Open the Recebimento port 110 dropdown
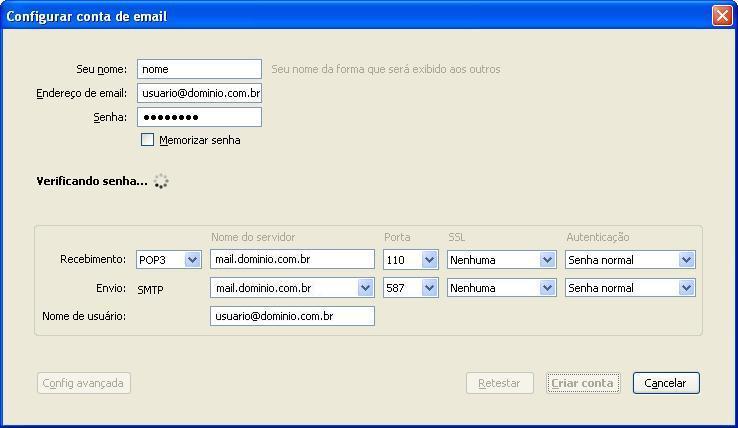Image resolution: width=738 pixels, height=428 pixels. click(x=410, y=259)
